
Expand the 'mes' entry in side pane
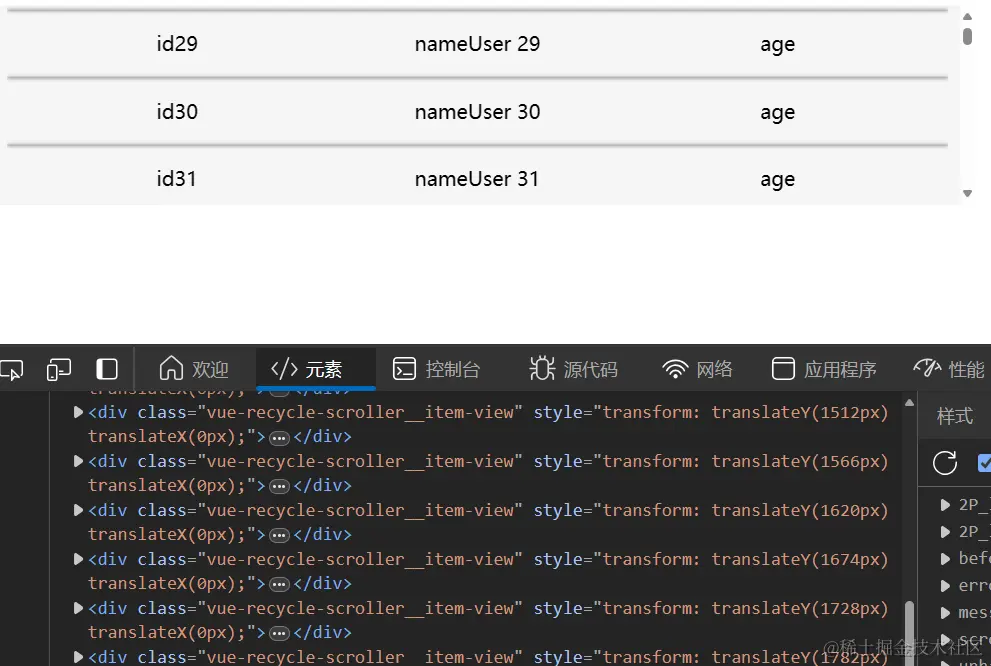pos(945,613)
